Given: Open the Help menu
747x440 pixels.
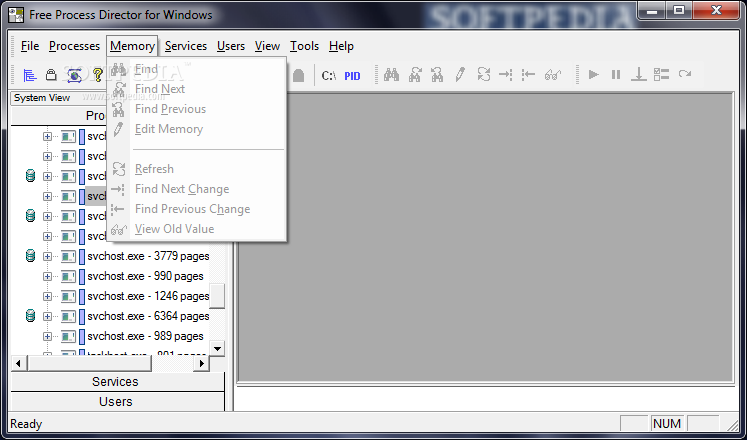Looking at the screenshot, I should pos(341,46).
